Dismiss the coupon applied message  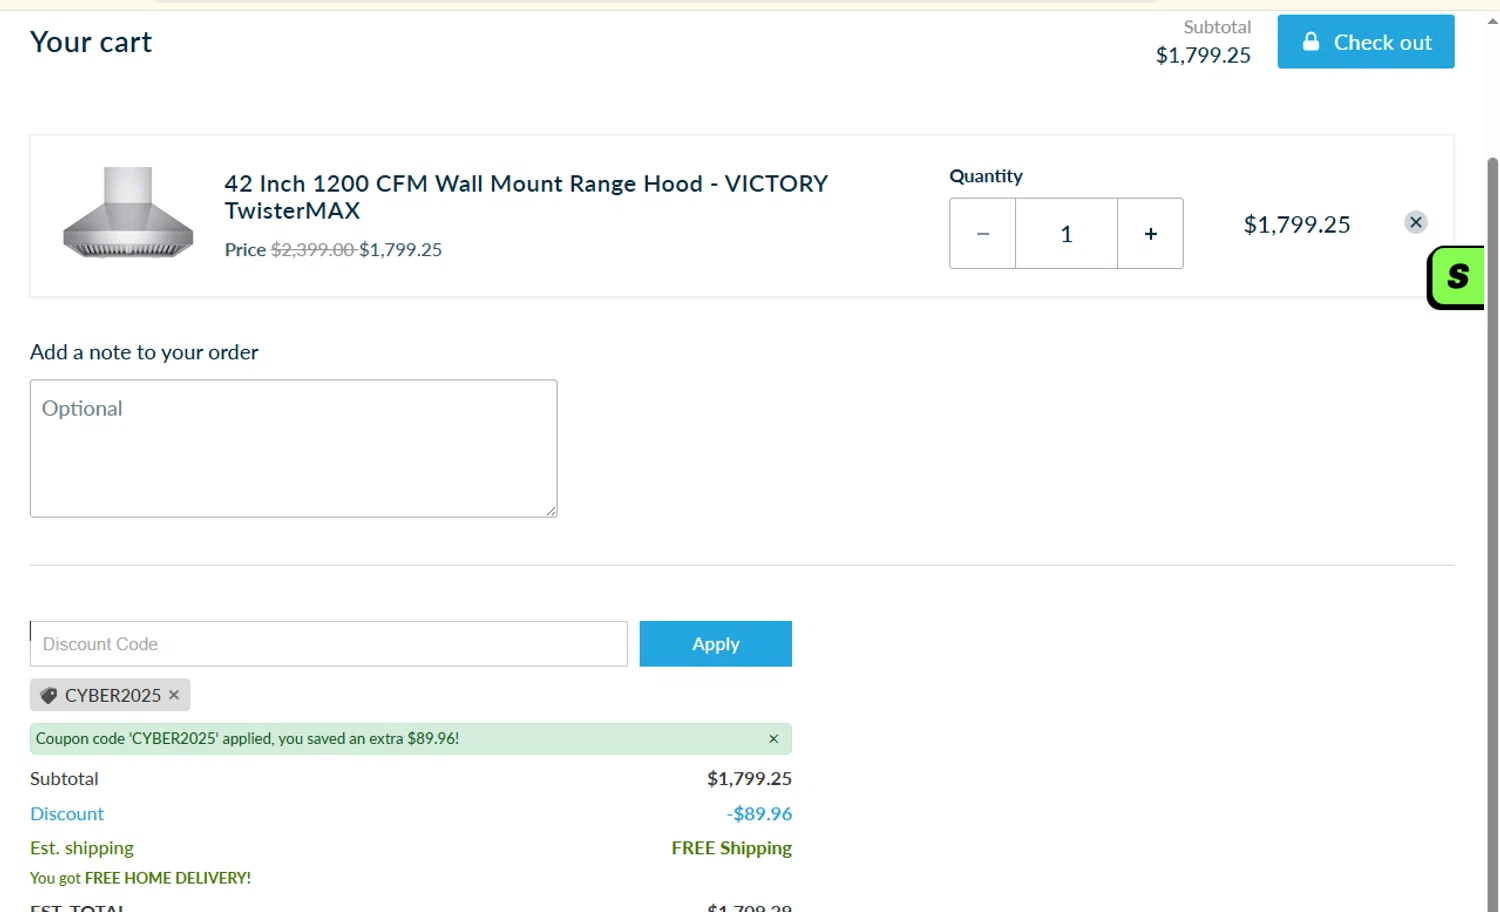coord(773,739)
